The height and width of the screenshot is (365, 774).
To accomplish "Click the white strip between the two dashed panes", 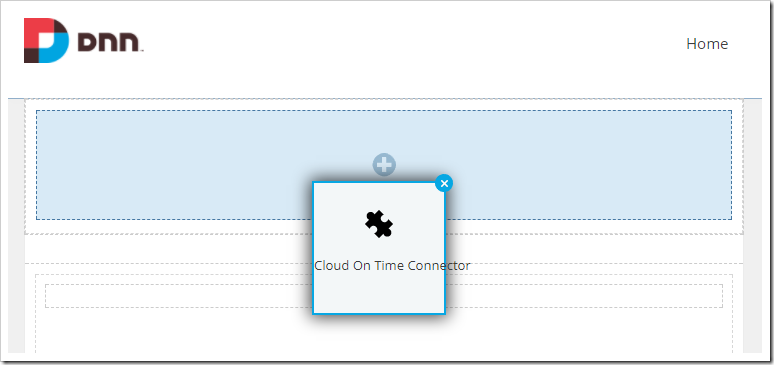I will [x=168, y=248].
